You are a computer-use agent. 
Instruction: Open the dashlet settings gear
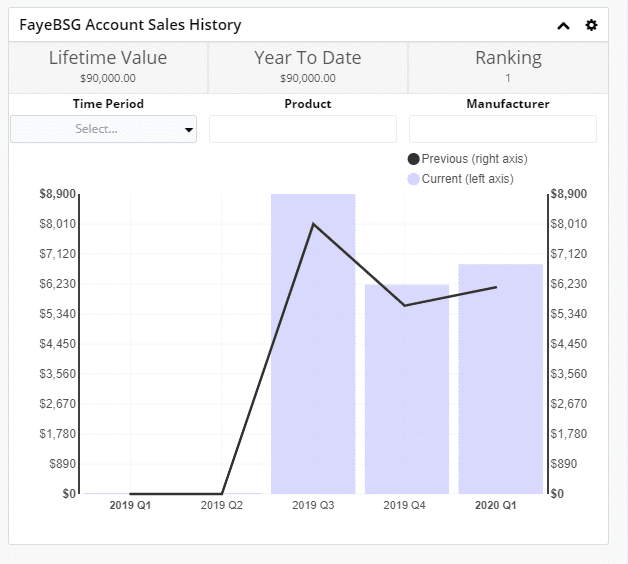pos(591,25)
